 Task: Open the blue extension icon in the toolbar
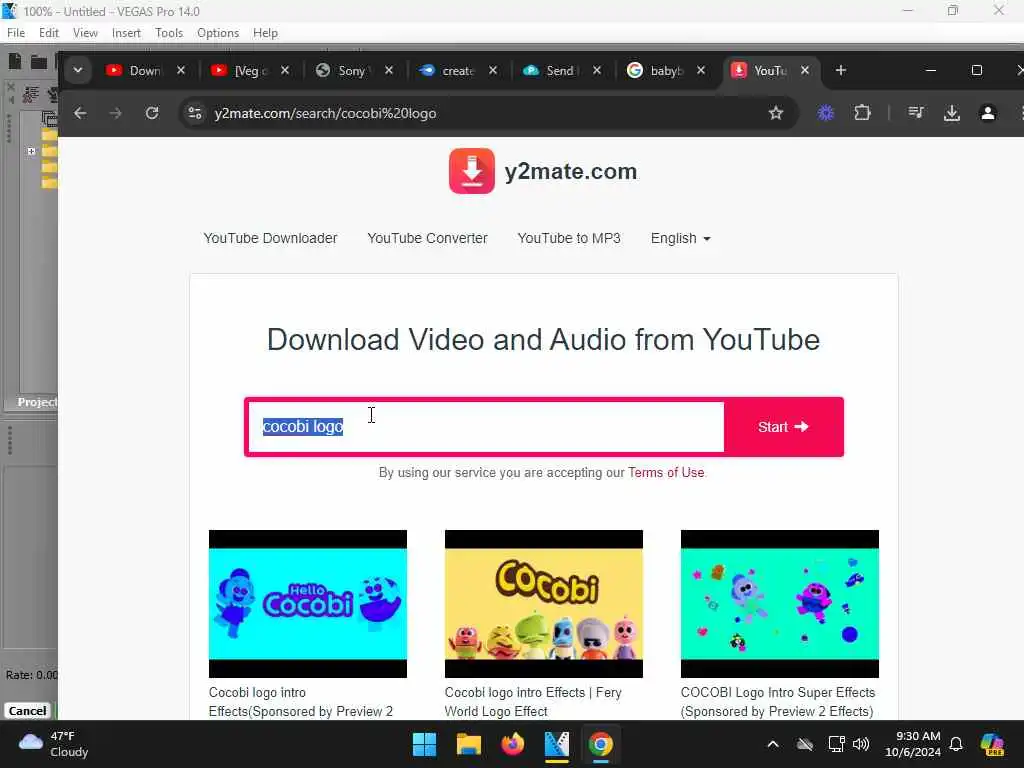pyautogui.click(x=825, y=113)
